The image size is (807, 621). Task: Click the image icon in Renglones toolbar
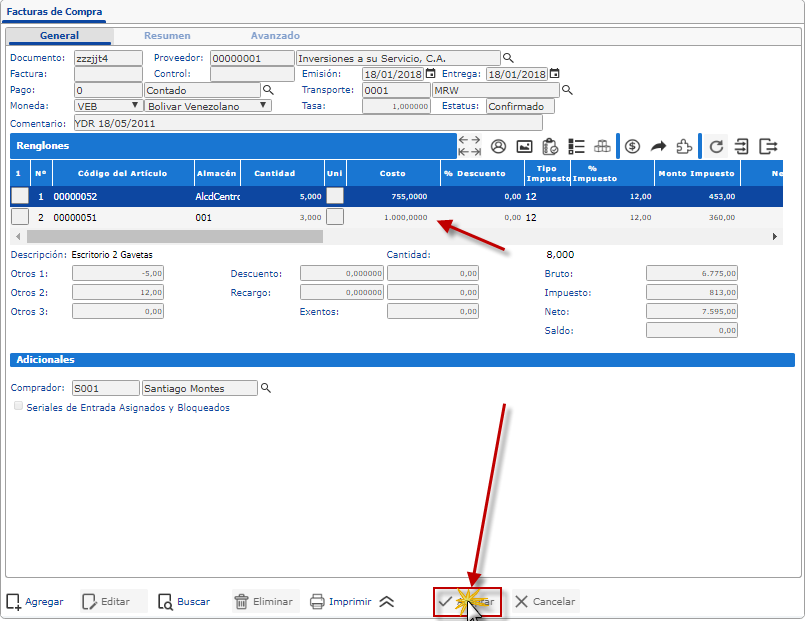point(523,146)
